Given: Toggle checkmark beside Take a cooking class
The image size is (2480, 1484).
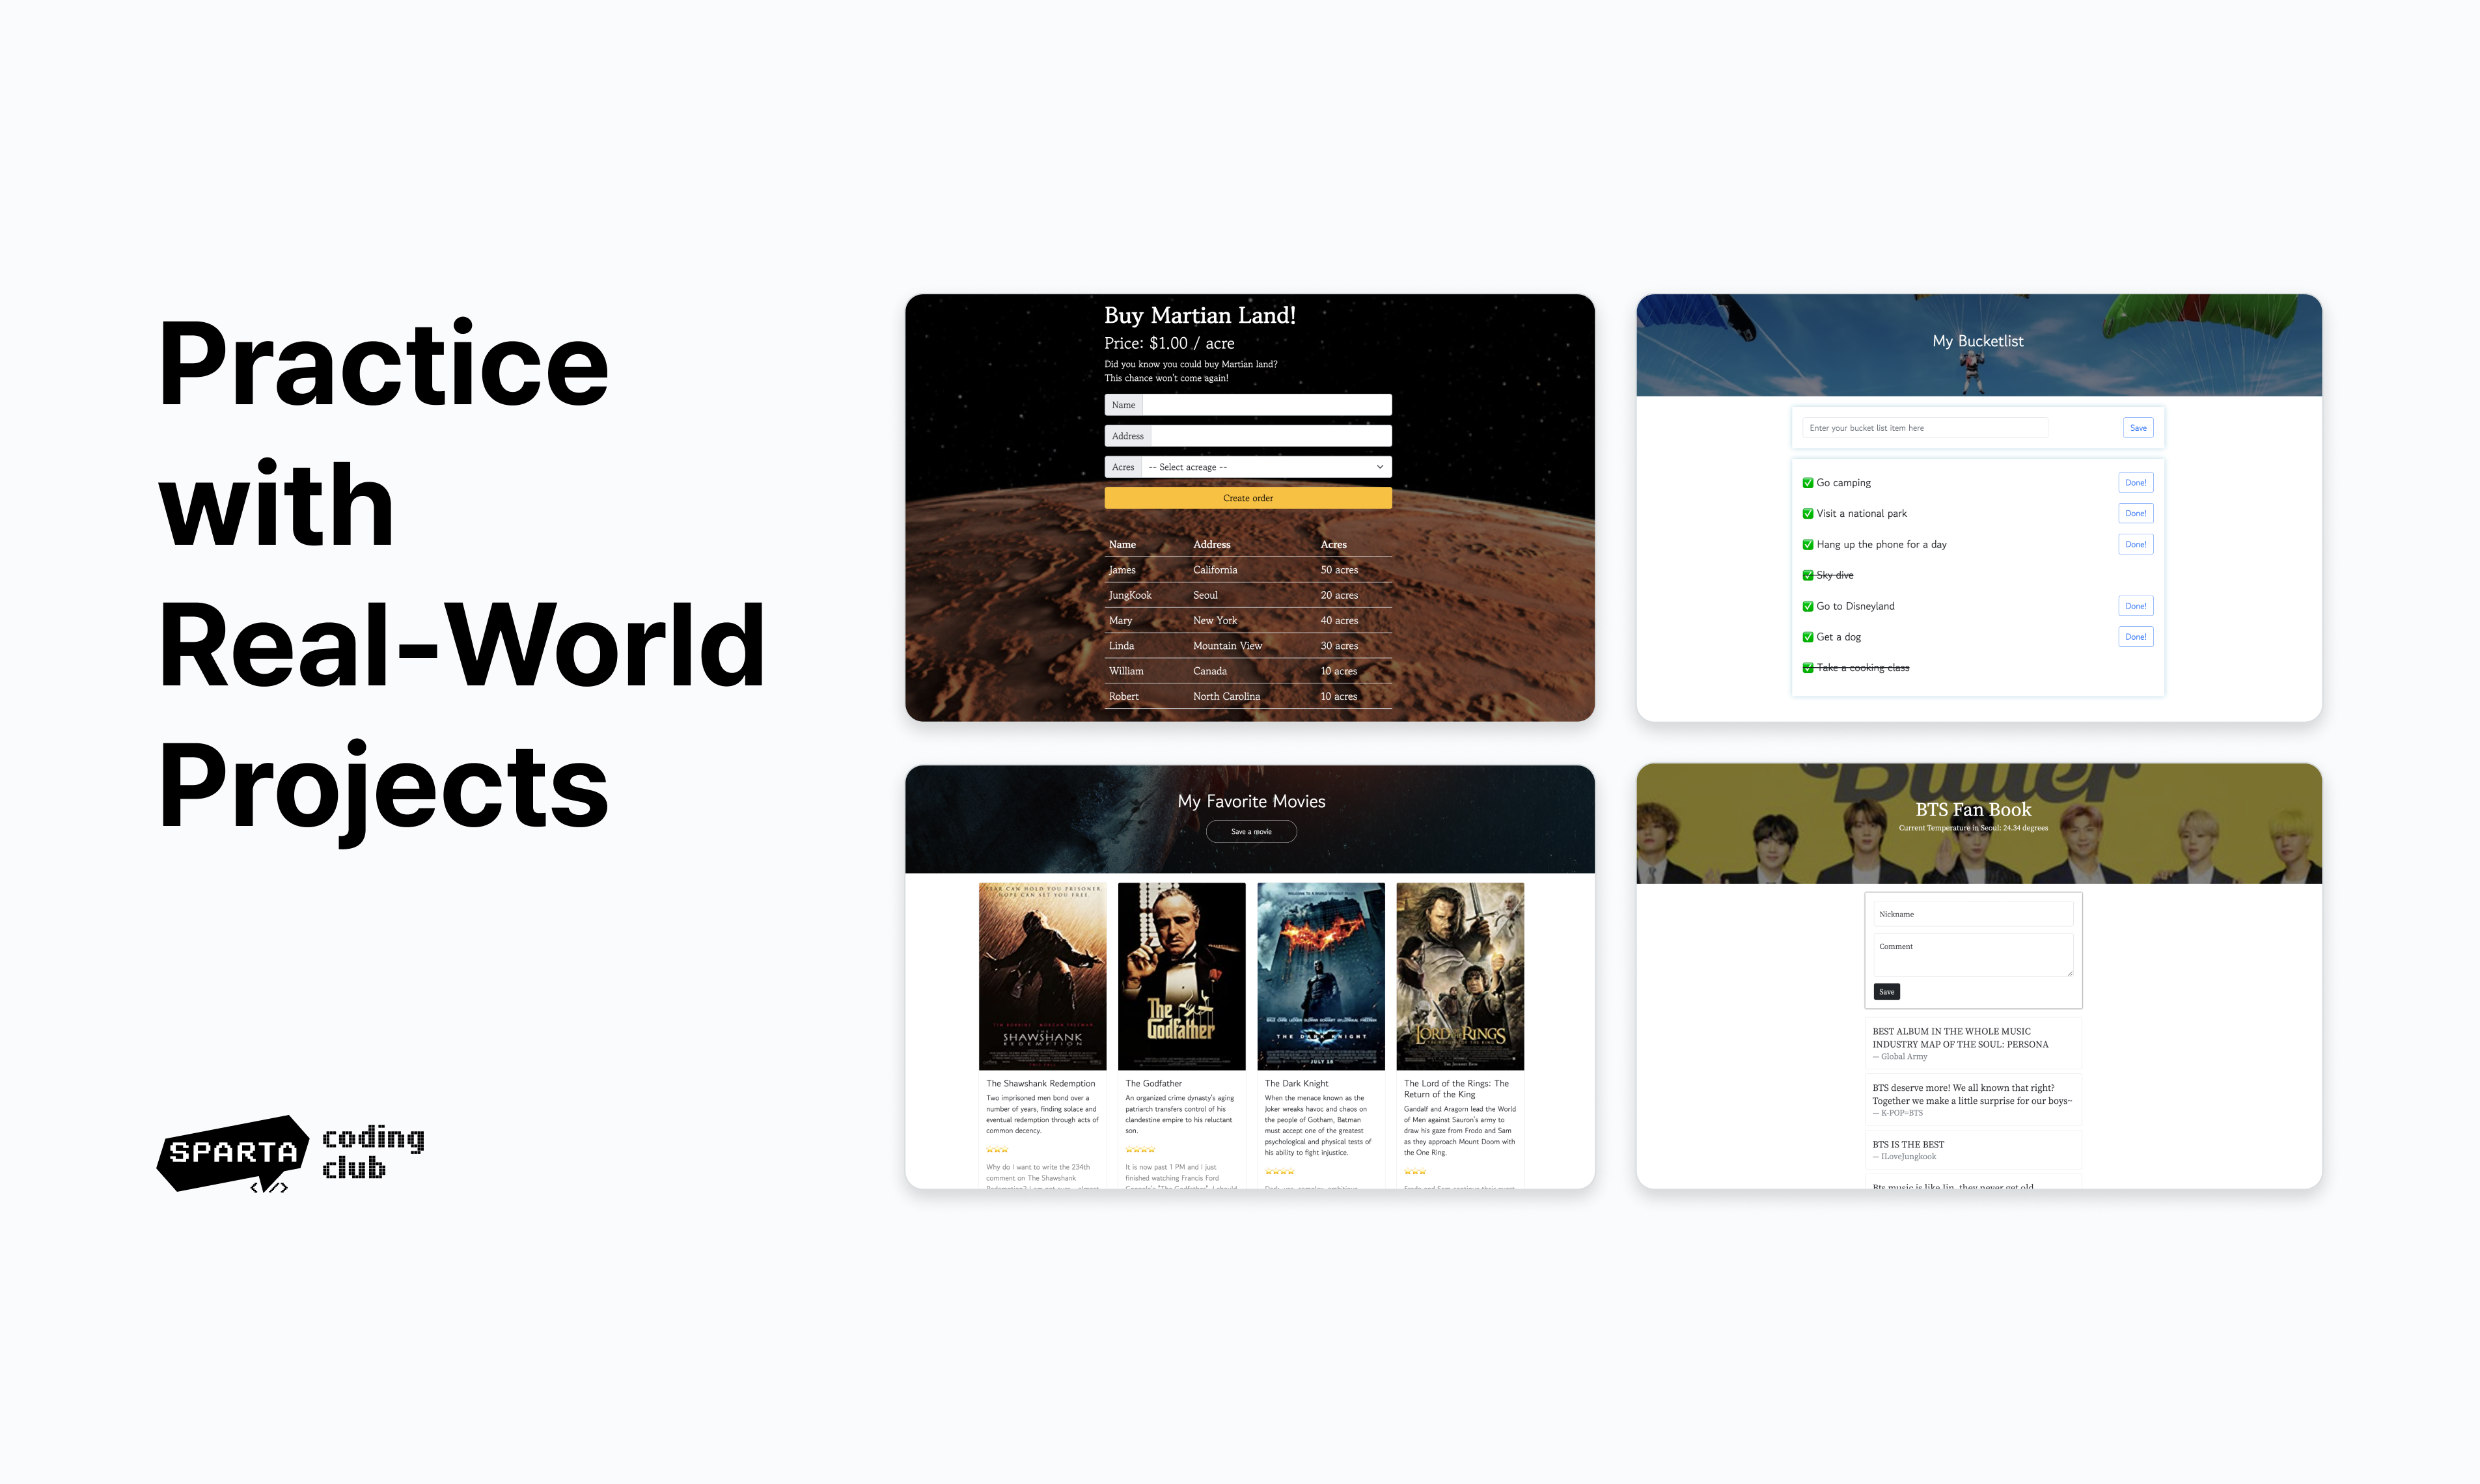Looking at the screenshot, I should 1808,668.
